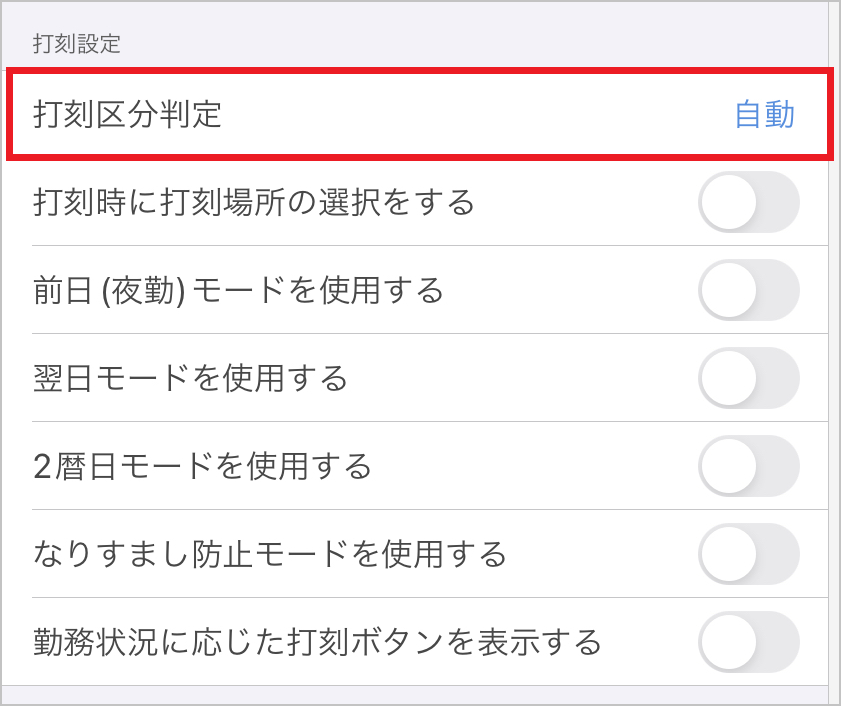Click the 前日(夜勤)モードを使用する label text

pos(238,291)
